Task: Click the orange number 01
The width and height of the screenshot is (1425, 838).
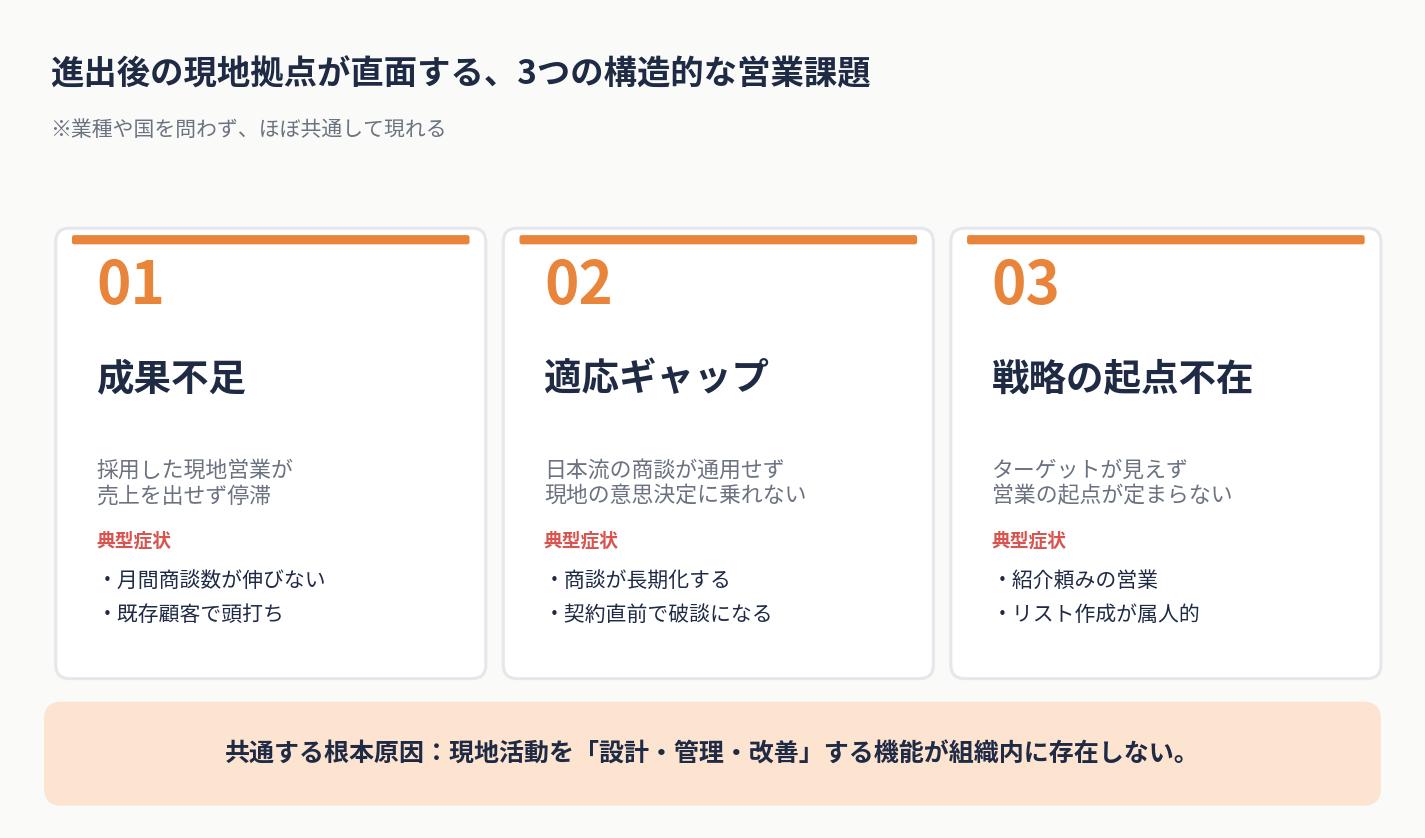Action: coord(130,282)
